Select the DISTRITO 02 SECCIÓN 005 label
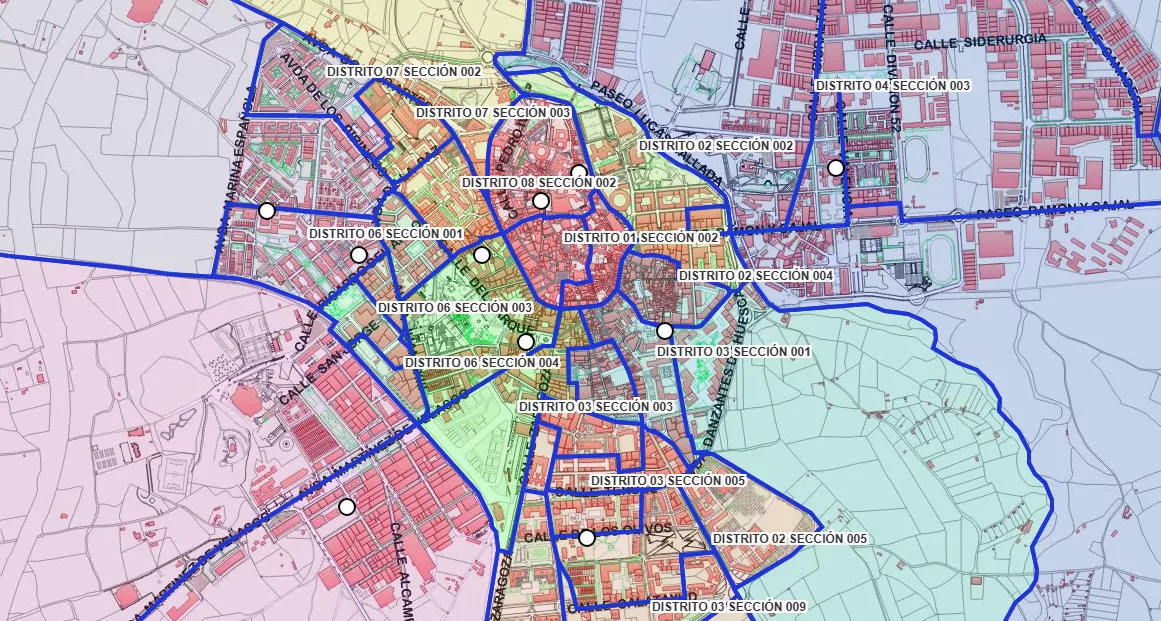1161x621 pixels. [x=789, y=538]
